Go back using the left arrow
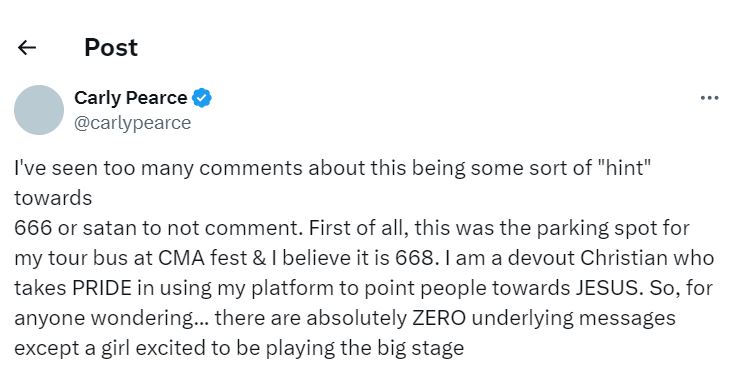This screenshot has height=374, width=730. tap(27, 48)
